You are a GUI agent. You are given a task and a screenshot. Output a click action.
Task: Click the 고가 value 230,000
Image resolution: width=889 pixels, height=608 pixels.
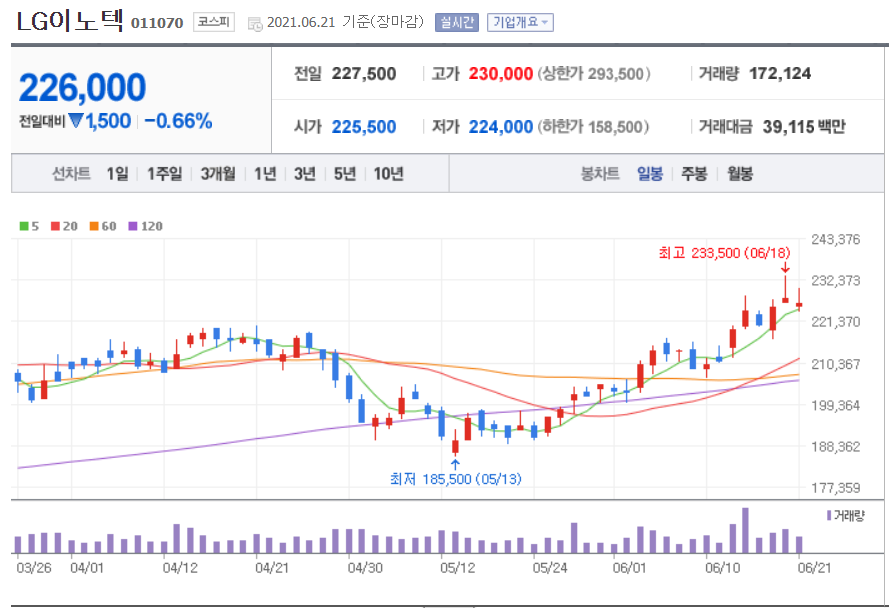[501, 74]
